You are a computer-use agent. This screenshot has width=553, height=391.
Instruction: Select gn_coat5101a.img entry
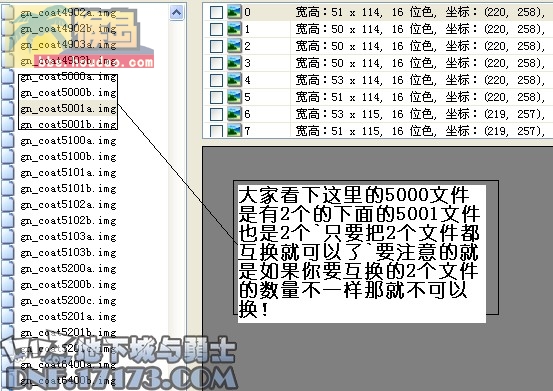(x=68, y=173)
